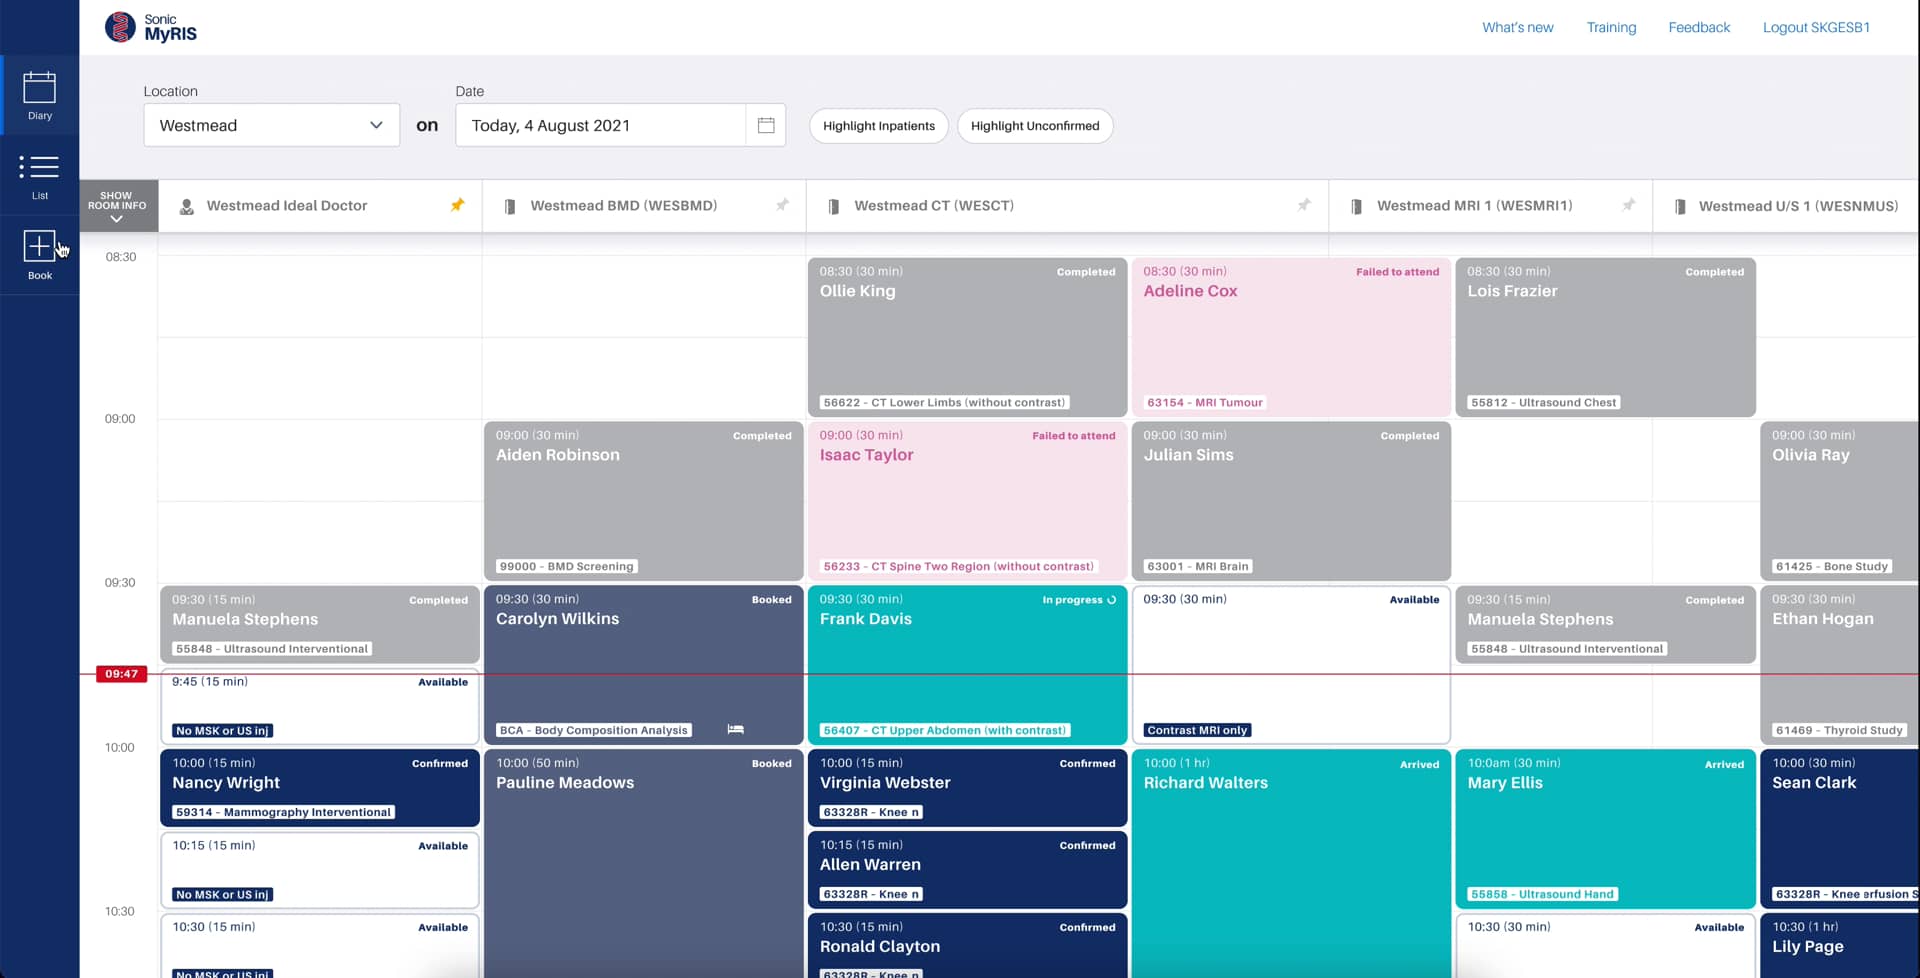Click the inpatient bed icon on Carolyn Wilkins
Viewport: 1920px width, 978px height.
736,729
